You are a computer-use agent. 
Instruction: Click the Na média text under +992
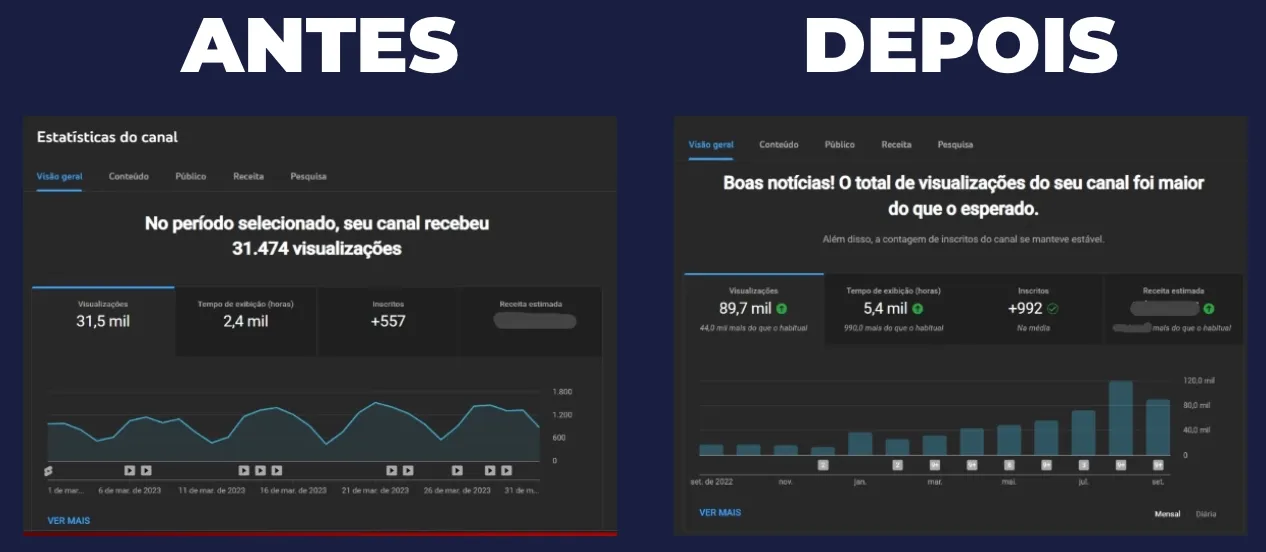pyautogui.click(x=1033, y=328)
